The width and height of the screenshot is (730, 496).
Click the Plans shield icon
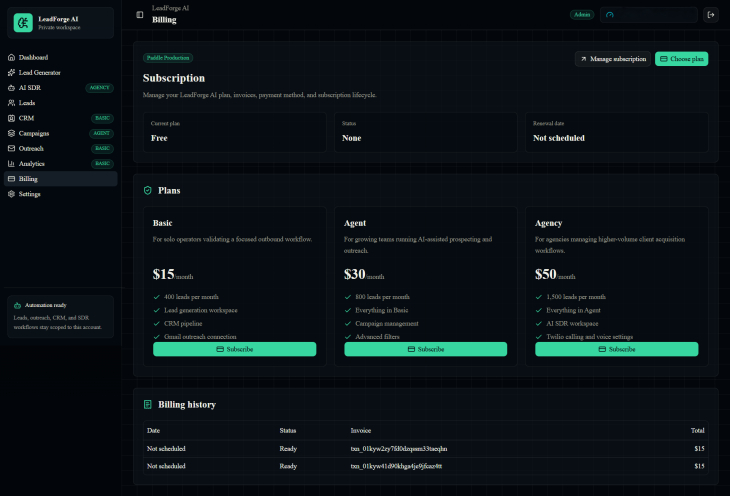tap(148, 190)
